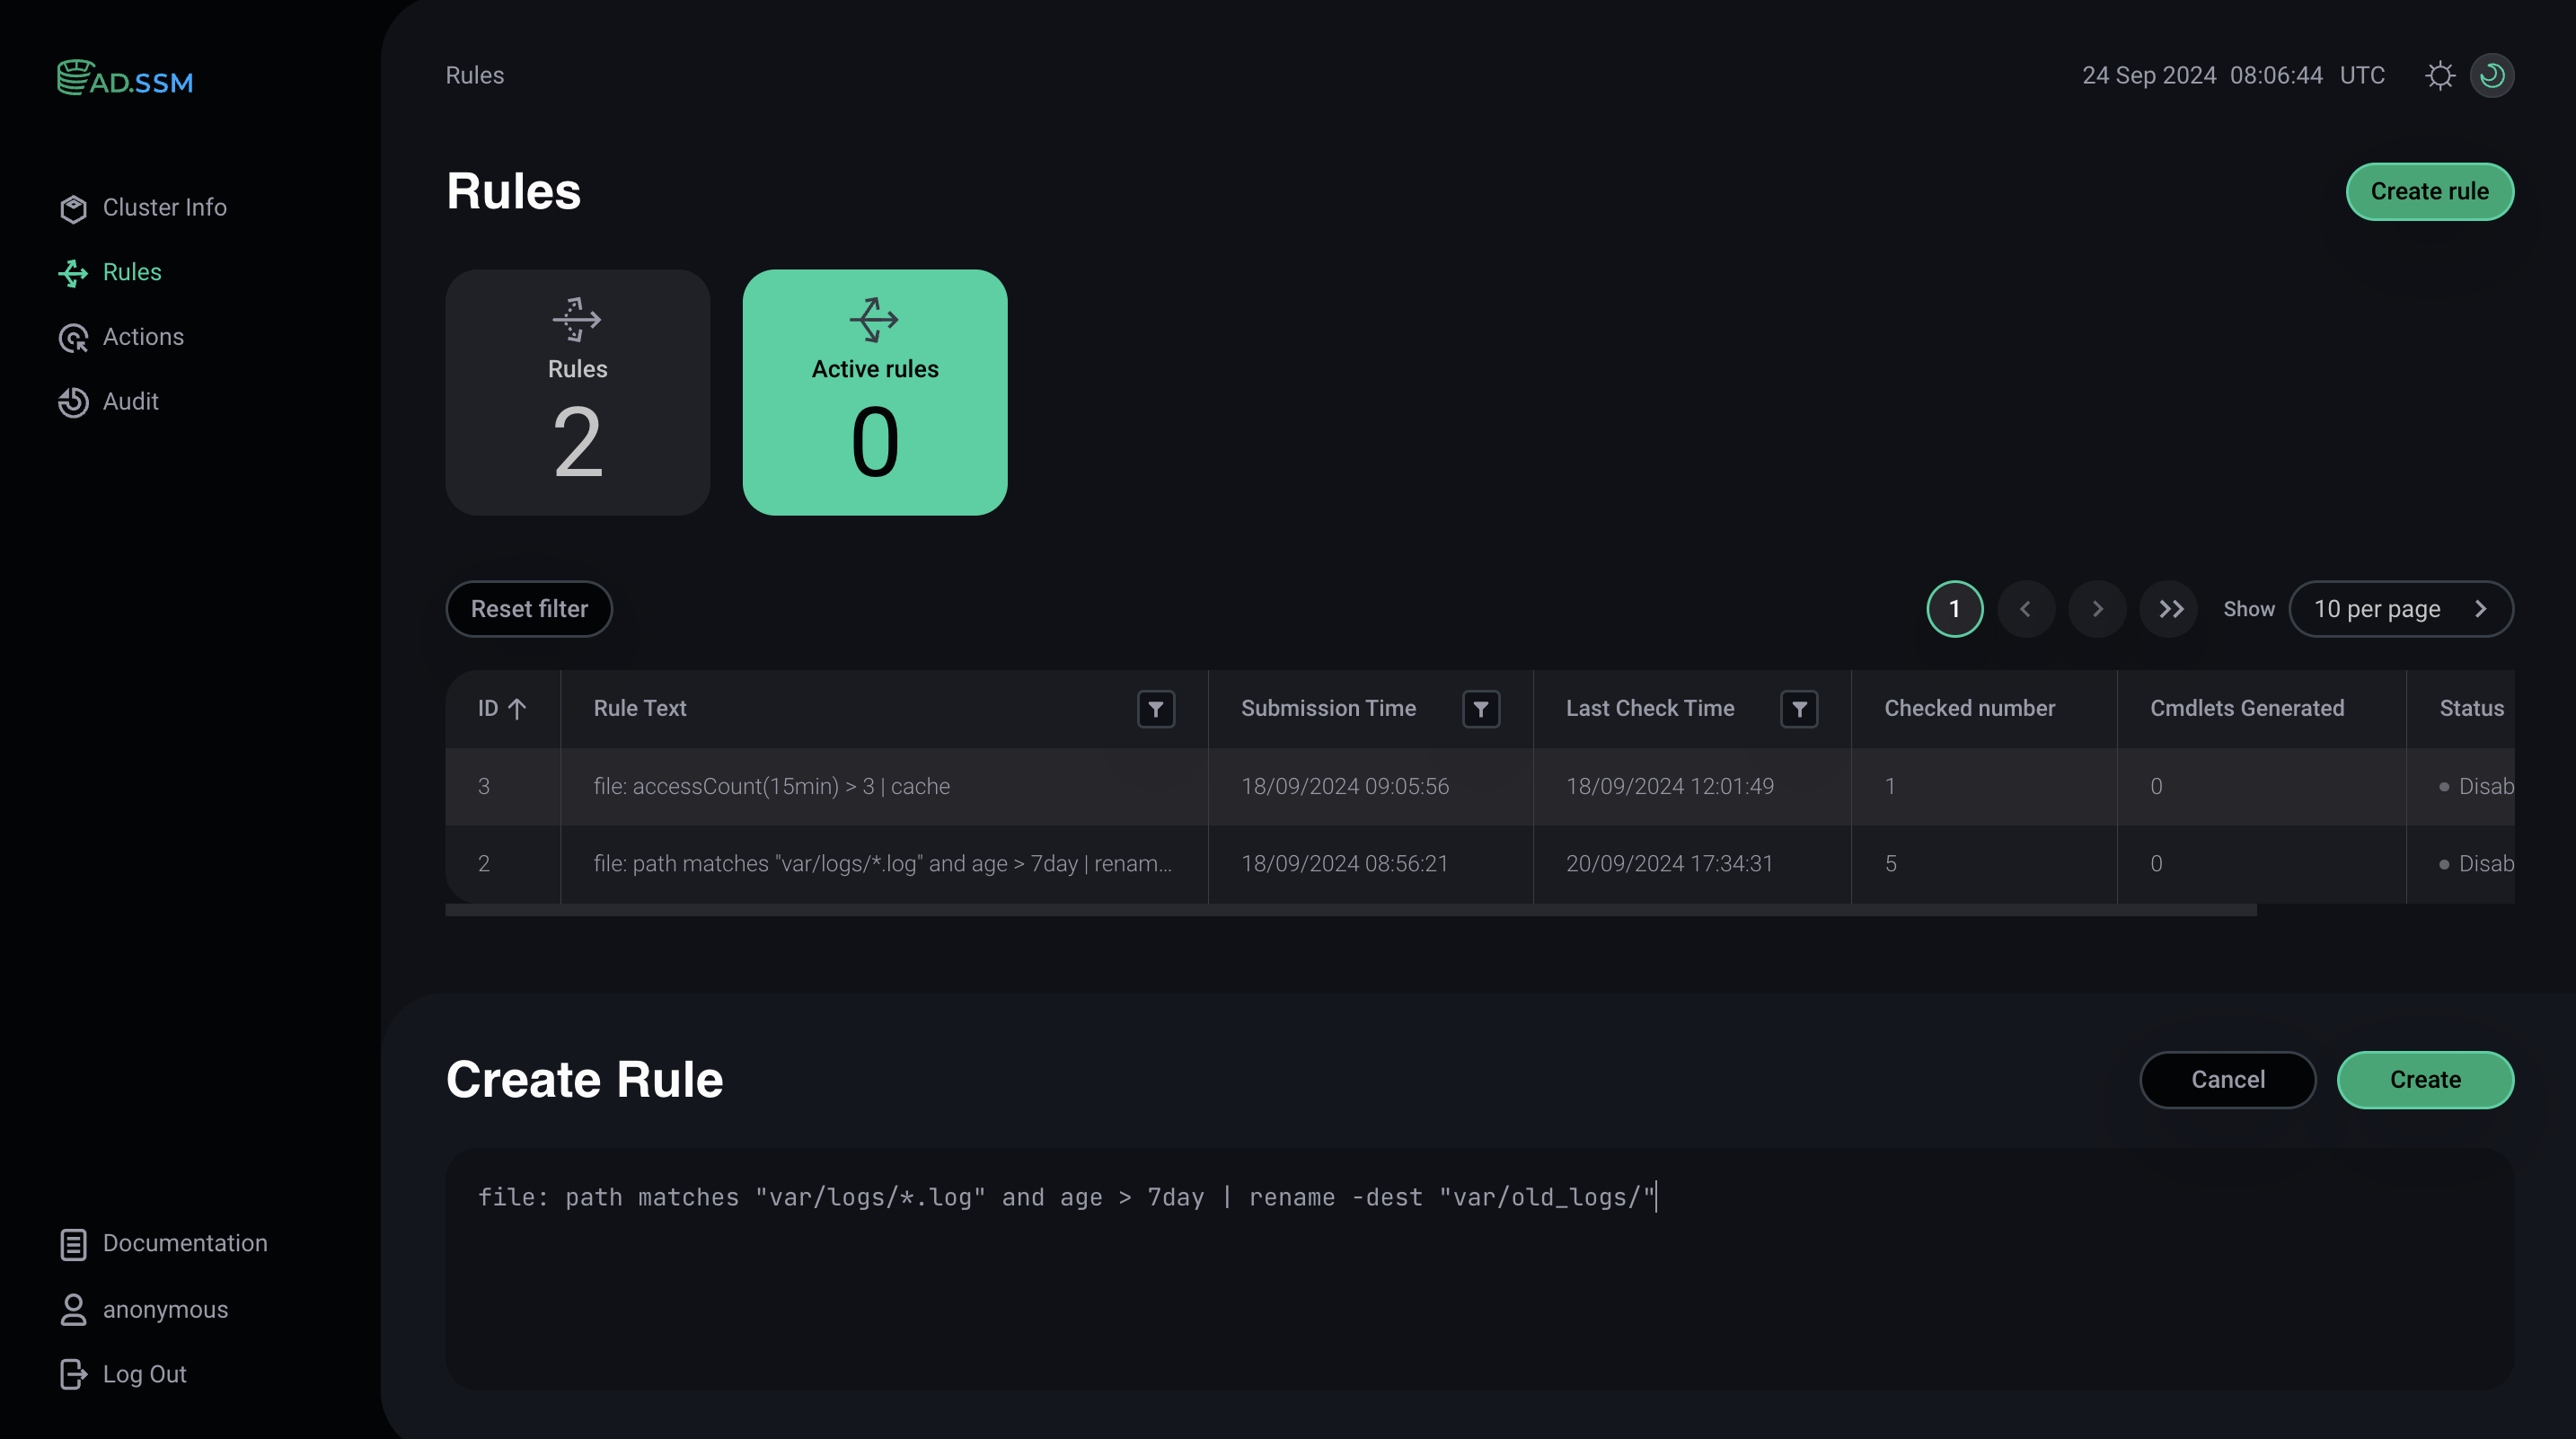The width and height of the screenshot is (2576, 1439).
Task: Switch to dark theme moon icon
Action: click(x=2492, y=76)
